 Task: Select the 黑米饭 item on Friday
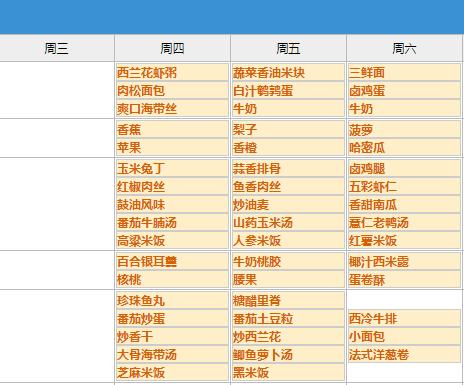[x=288, y=372]
